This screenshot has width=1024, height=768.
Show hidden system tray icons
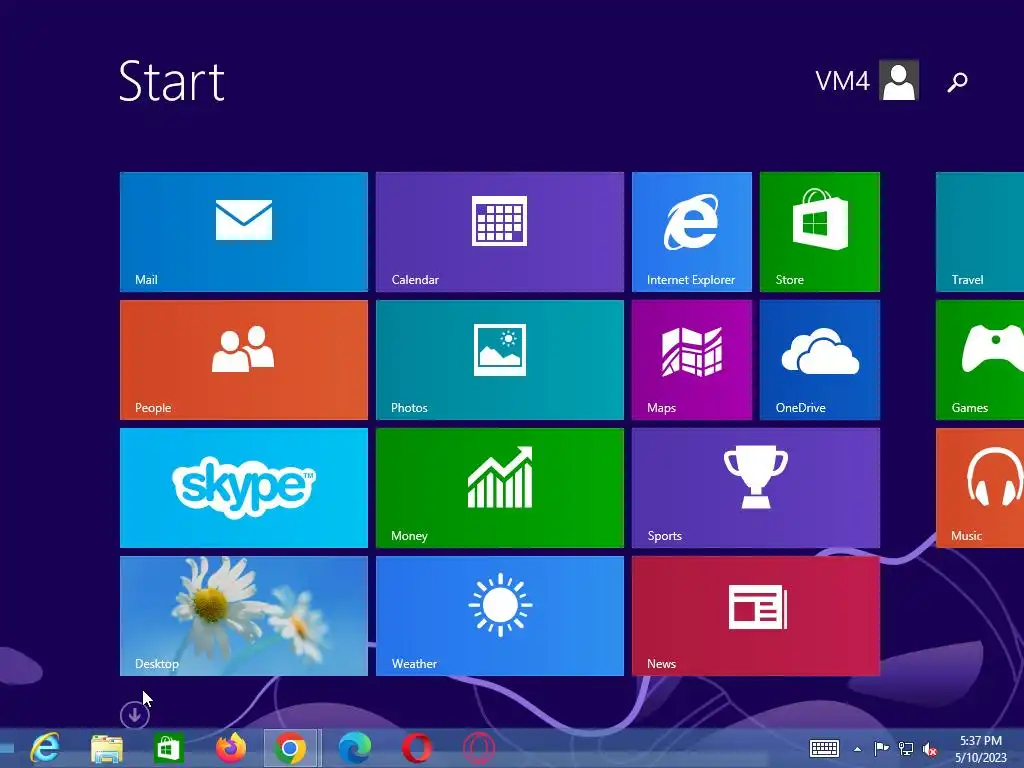(x=857, y=749)
